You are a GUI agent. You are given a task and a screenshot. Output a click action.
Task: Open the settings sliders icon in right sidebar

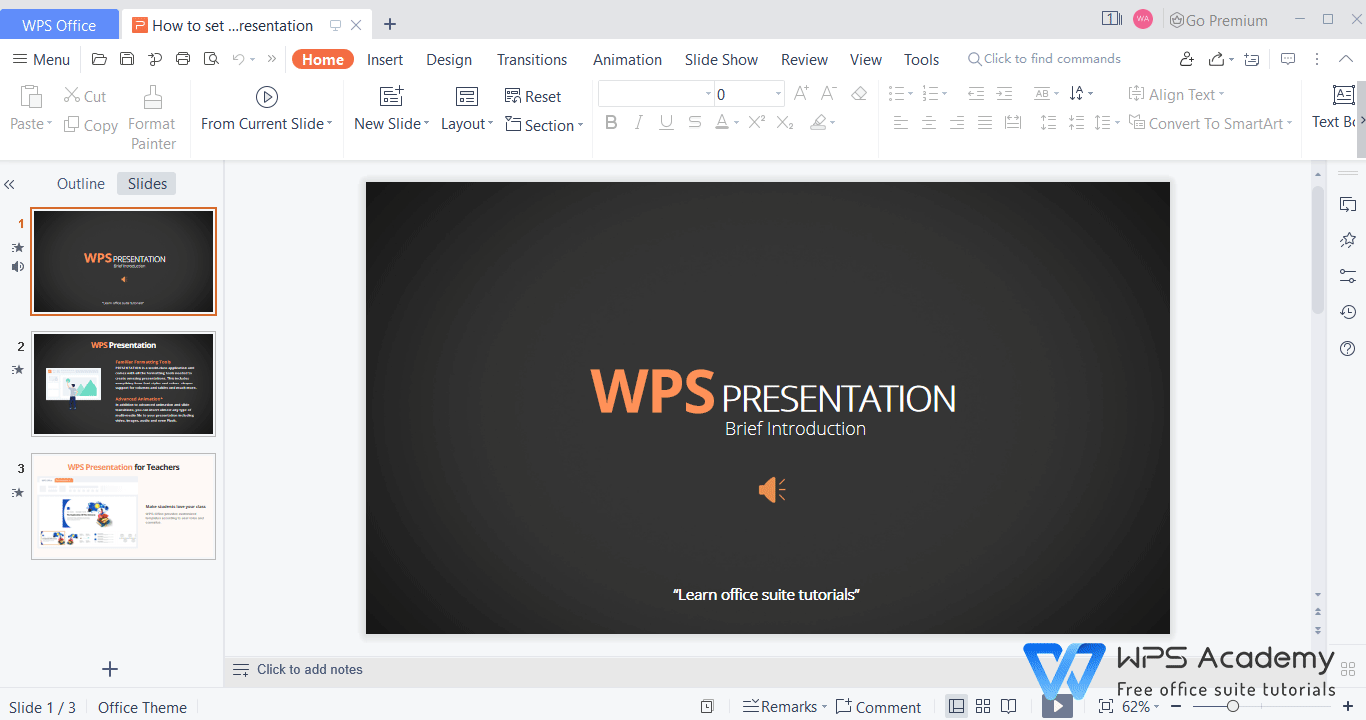pos(1348,277)
